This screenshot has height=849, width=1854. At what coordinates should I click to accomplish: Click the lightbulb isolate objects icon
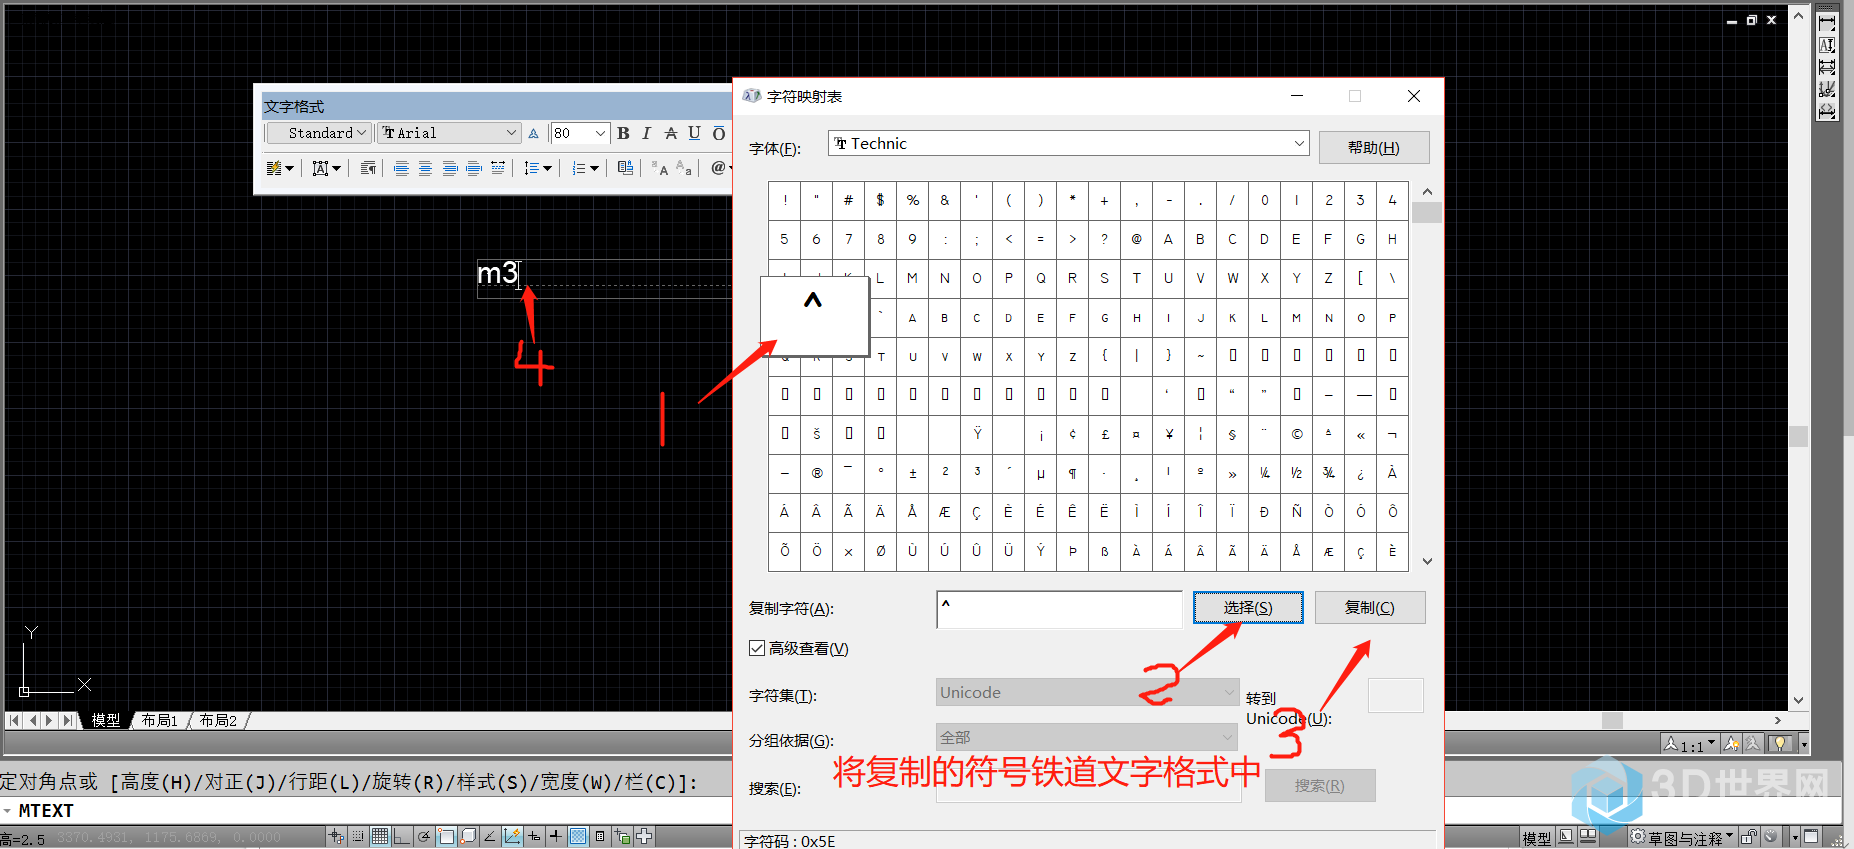click(1780, 743)
